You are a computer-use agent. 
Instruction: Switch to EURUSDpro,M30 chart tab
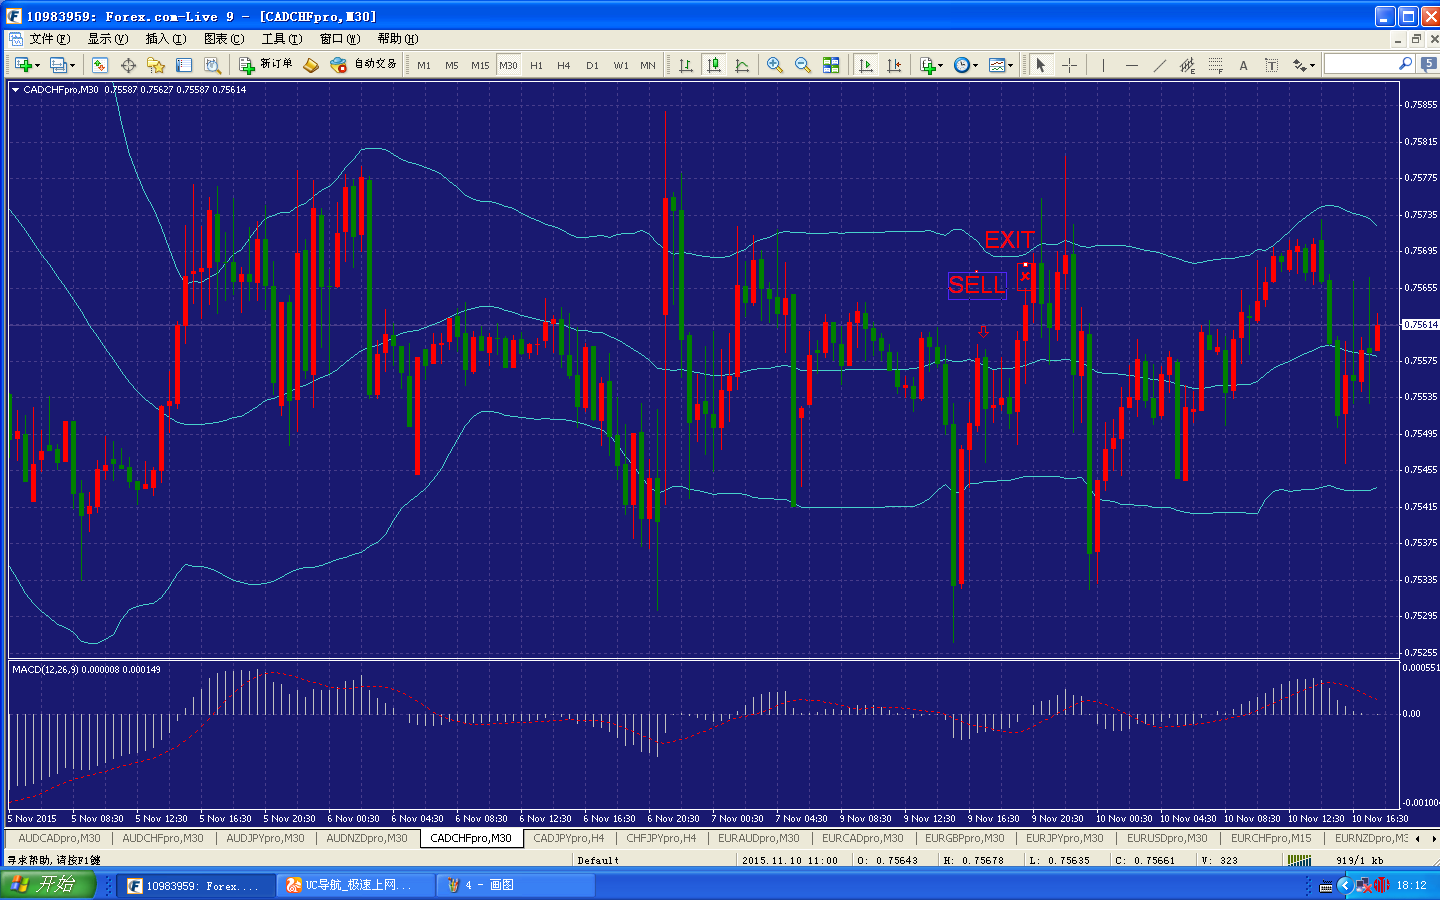tap(1167, 838)
